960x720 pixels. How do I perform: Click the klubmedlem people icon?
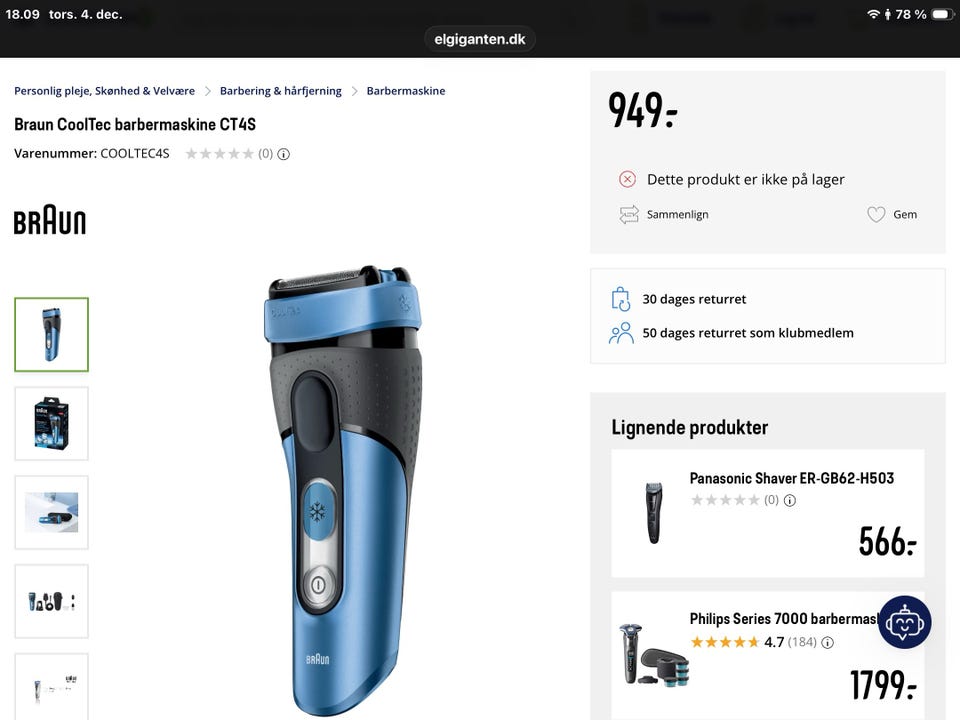(x=621, y=333)
